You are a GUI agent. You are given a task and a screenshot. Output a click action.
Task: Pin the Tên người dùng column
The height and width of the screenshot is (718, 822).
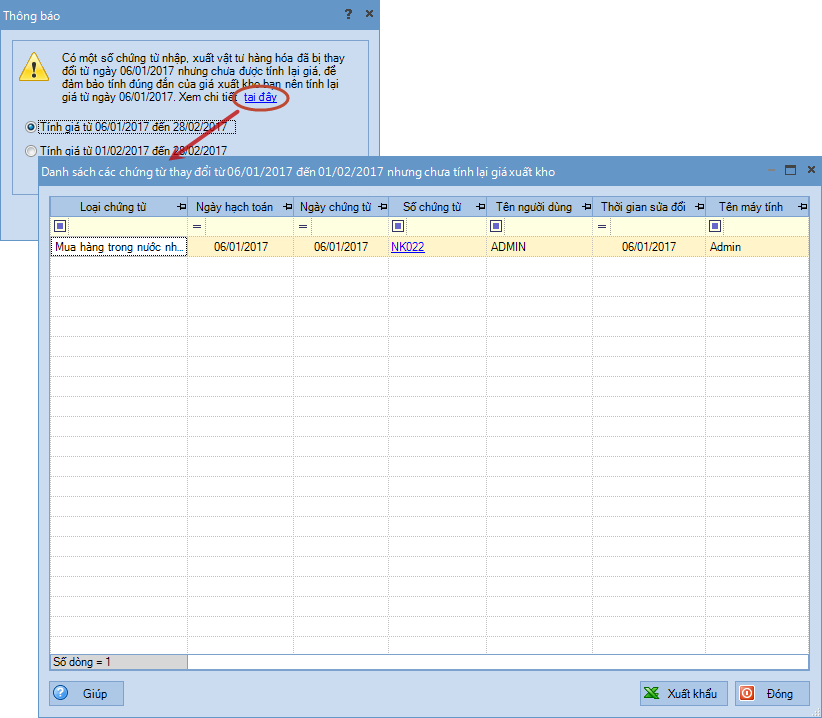click(587, 207)
